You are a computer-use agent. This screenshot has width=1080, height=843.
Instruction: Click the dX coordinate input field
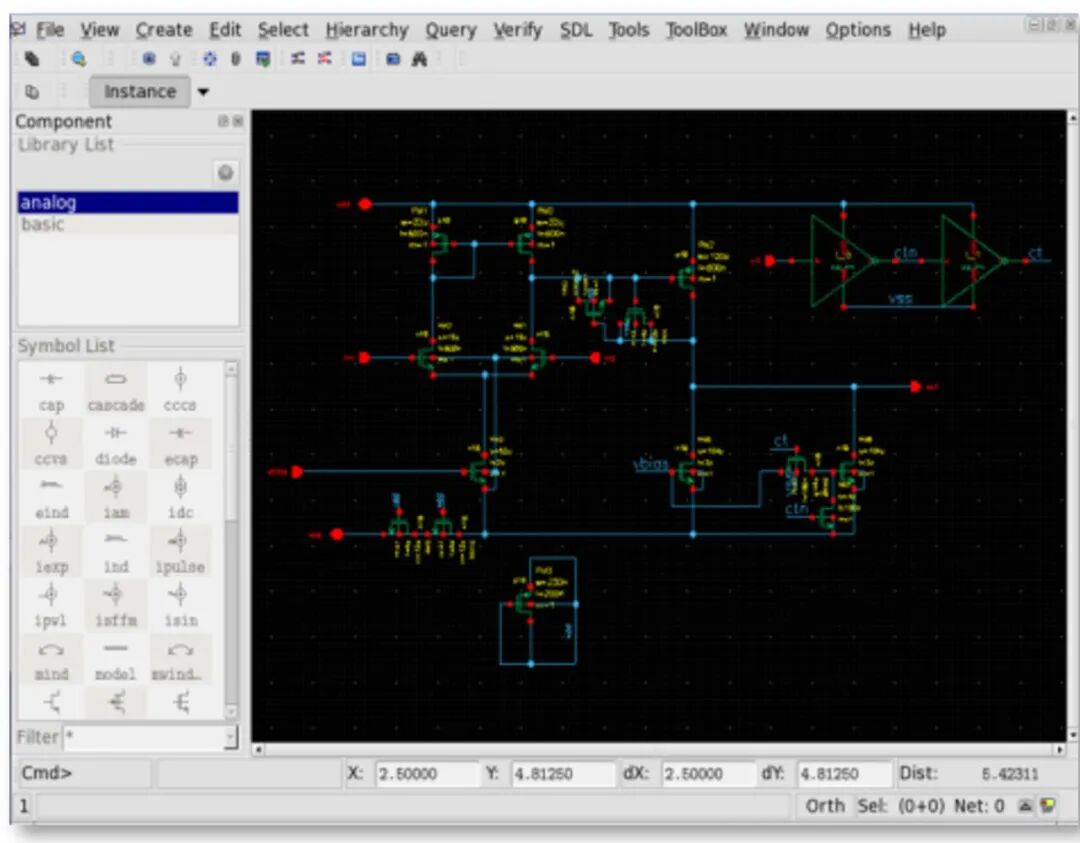708,774
